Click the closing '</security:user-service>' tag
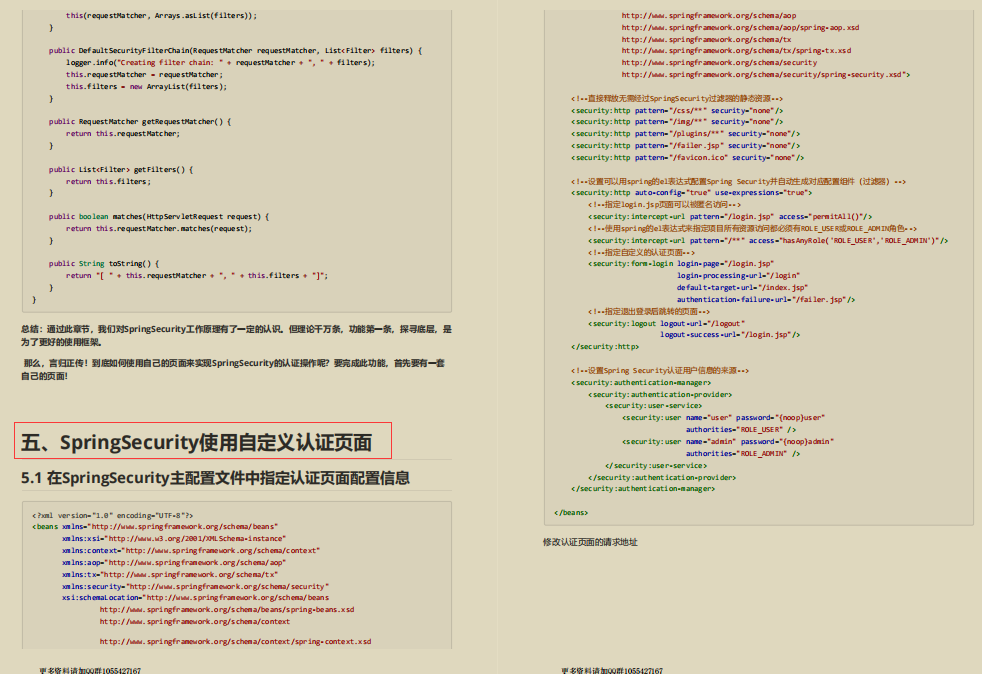This screenshot has width=982, height=674. [656, 465]
